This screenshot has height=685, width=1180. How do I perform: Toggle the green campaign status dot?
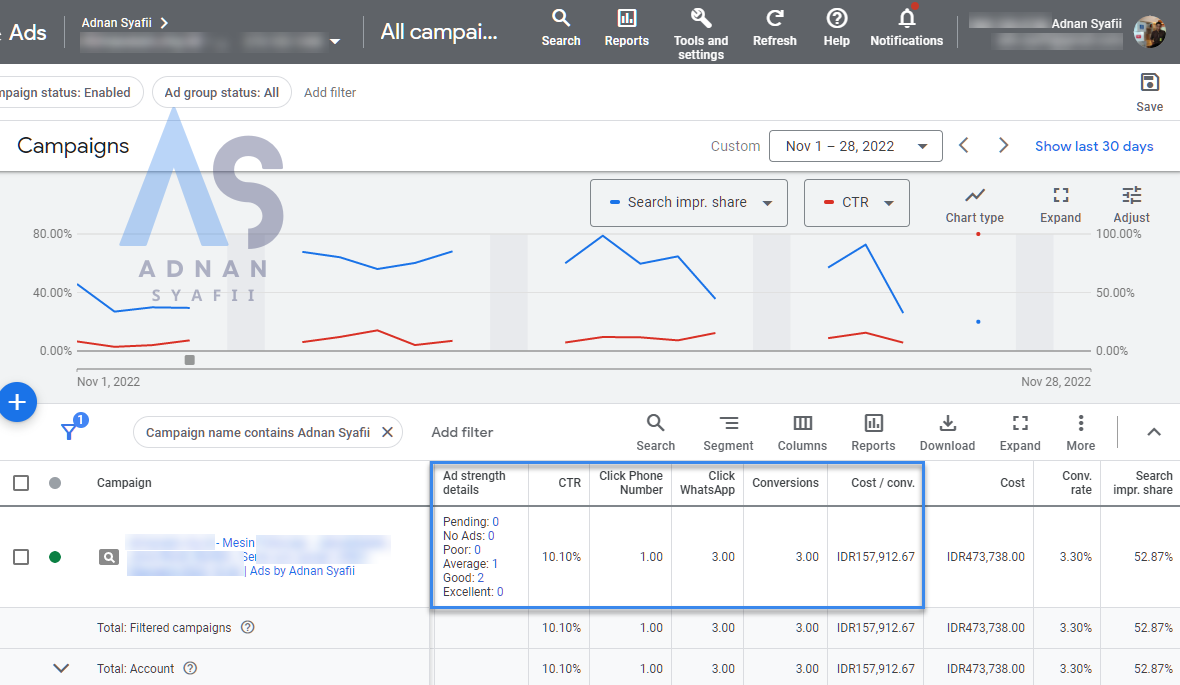pyautogui.click(x=55, y=557)
